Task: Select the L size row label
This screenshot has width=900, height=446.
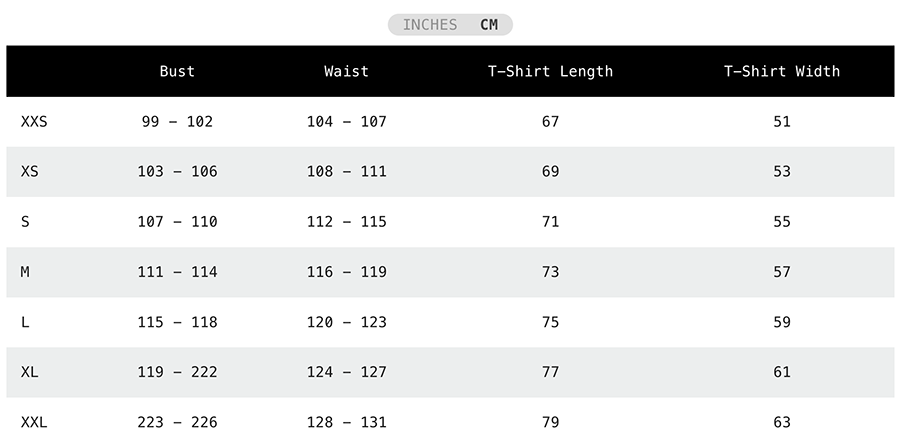Action: point(25,322)
